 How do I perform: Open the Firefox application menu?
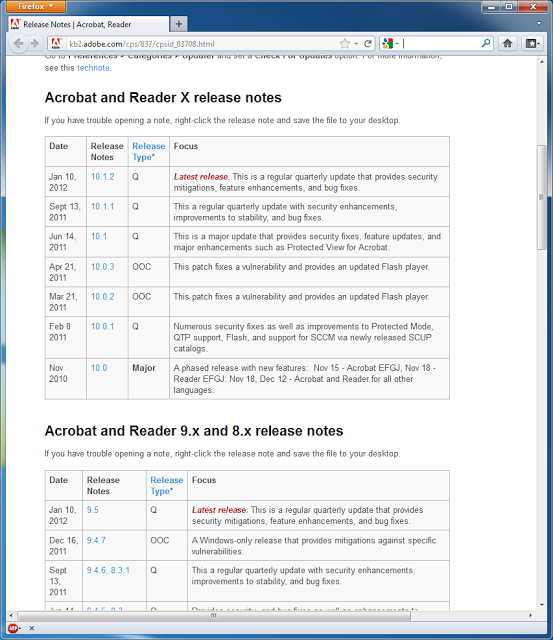[x=36, y=7]
